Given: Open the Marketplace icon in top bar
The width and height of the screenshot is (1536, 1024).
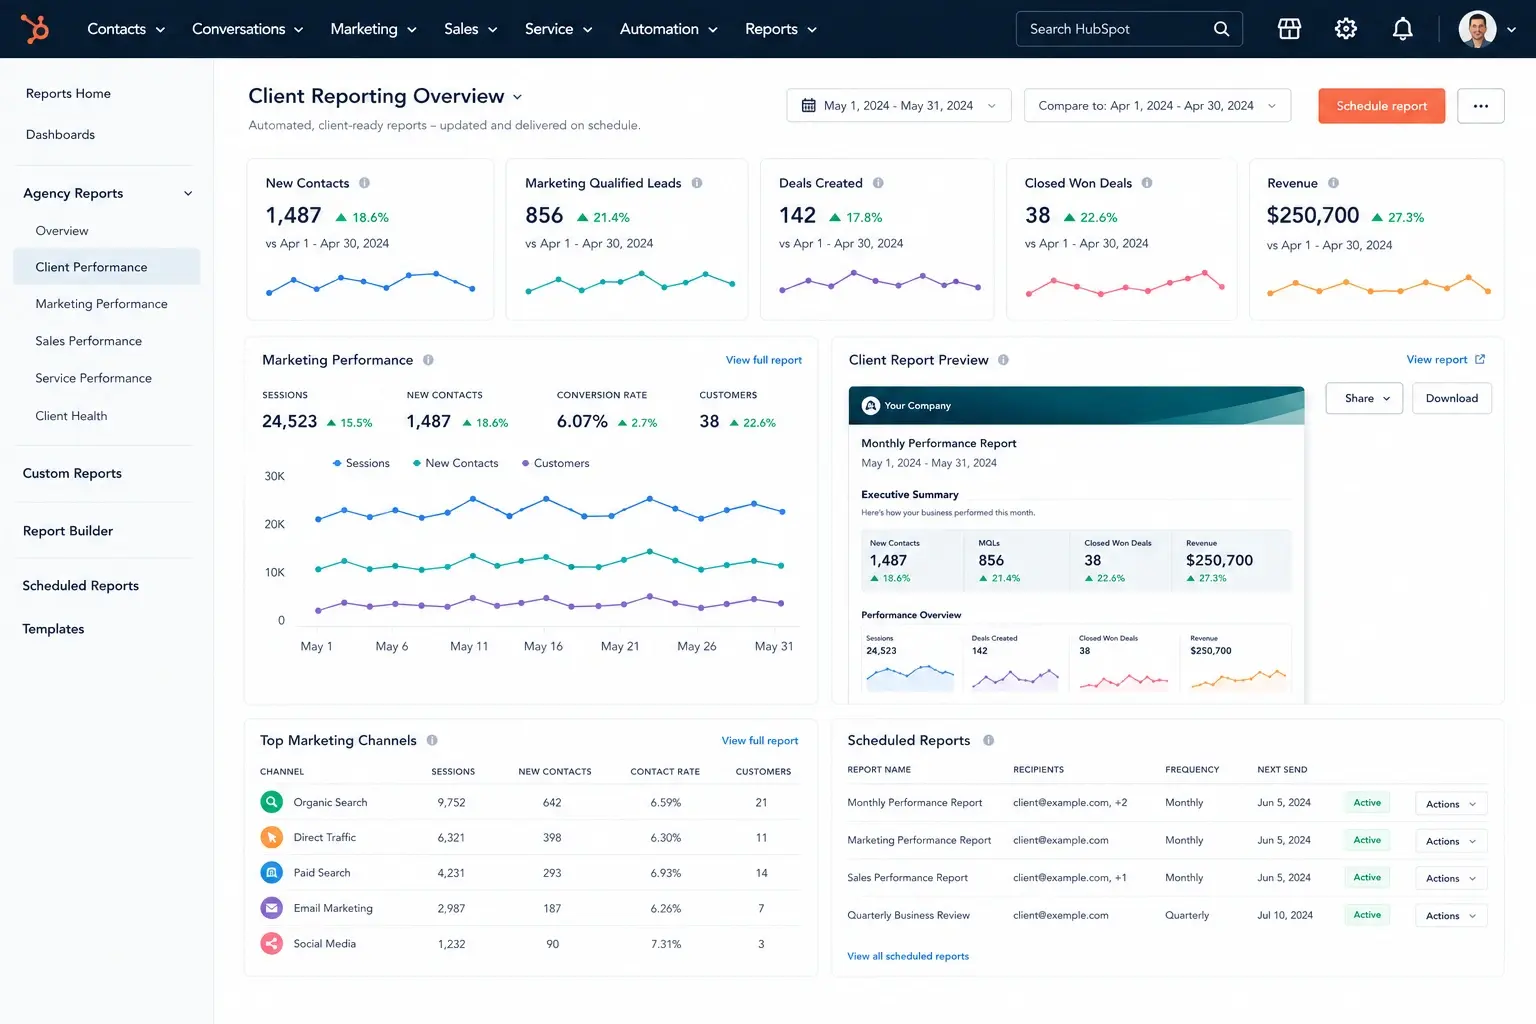Looking at the screenshot, I should (1289, 29).
